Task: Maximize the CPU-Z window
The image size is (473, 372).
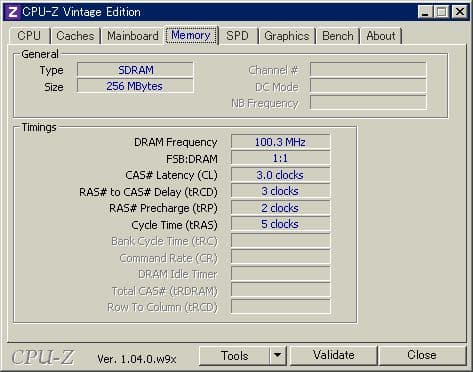Action: 442,12
